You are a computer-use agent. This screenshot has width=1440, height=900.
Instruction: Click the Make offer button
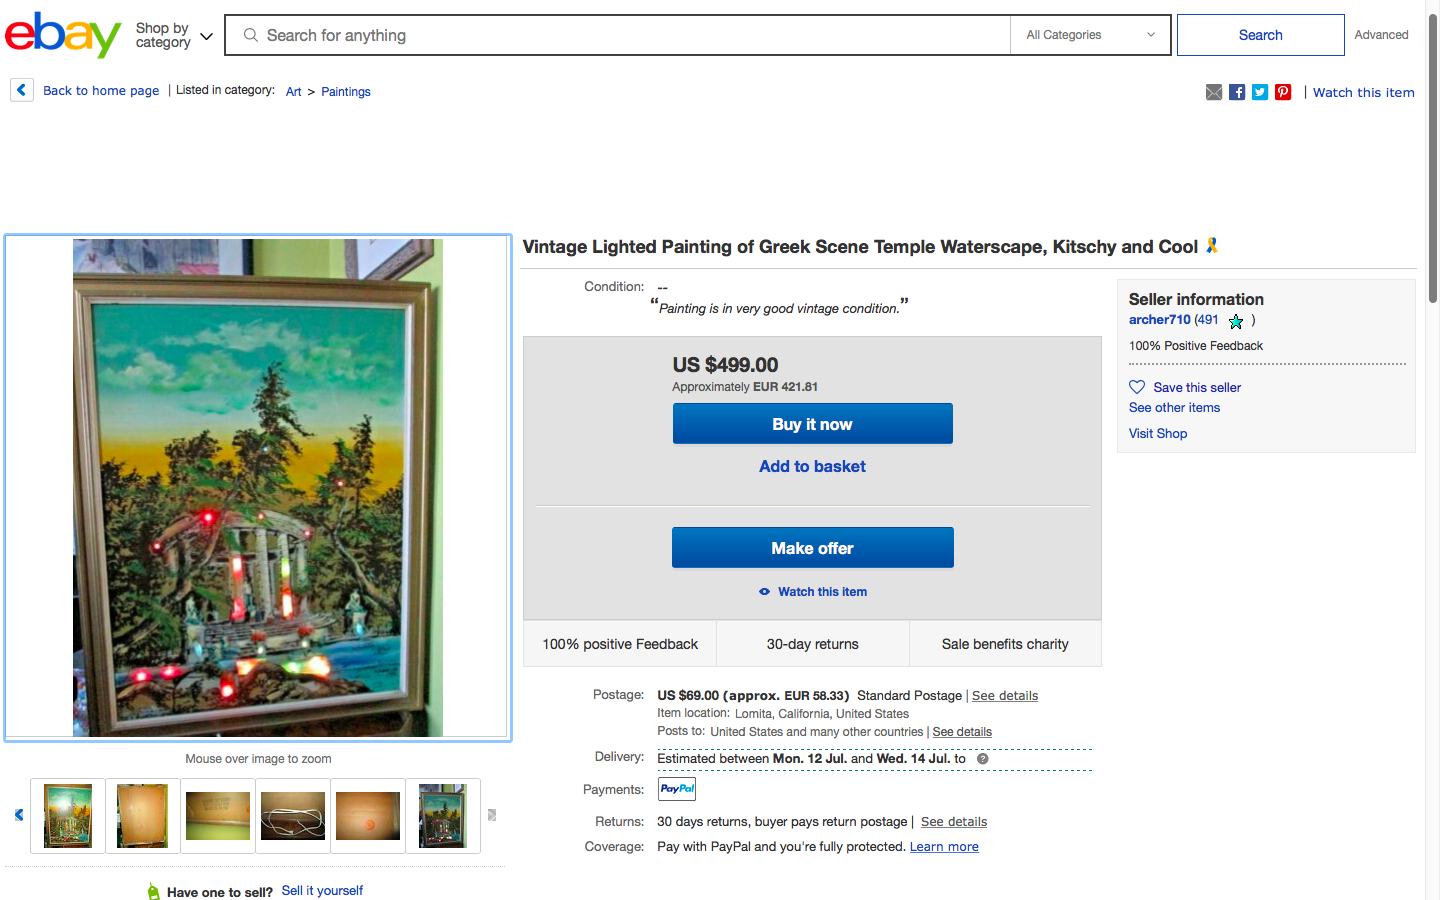point(812,548)
